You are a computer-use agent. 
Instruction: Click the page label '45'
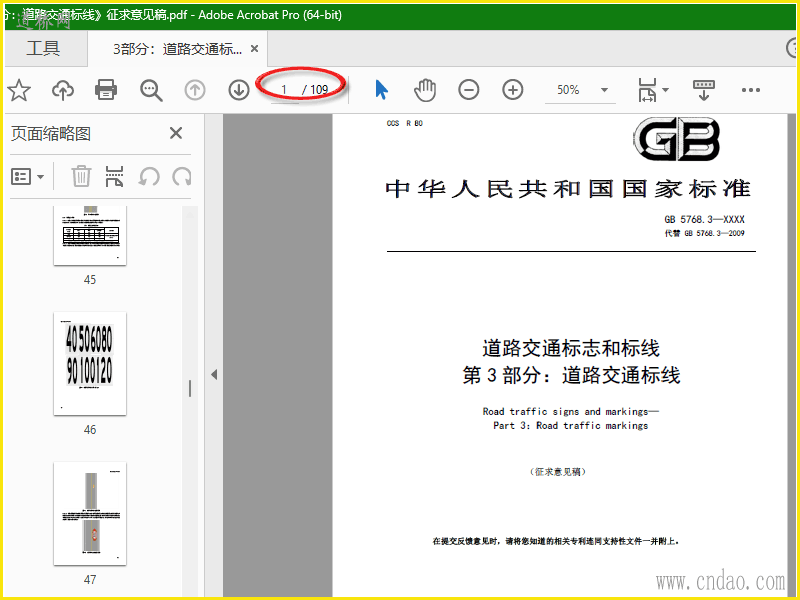90,280
